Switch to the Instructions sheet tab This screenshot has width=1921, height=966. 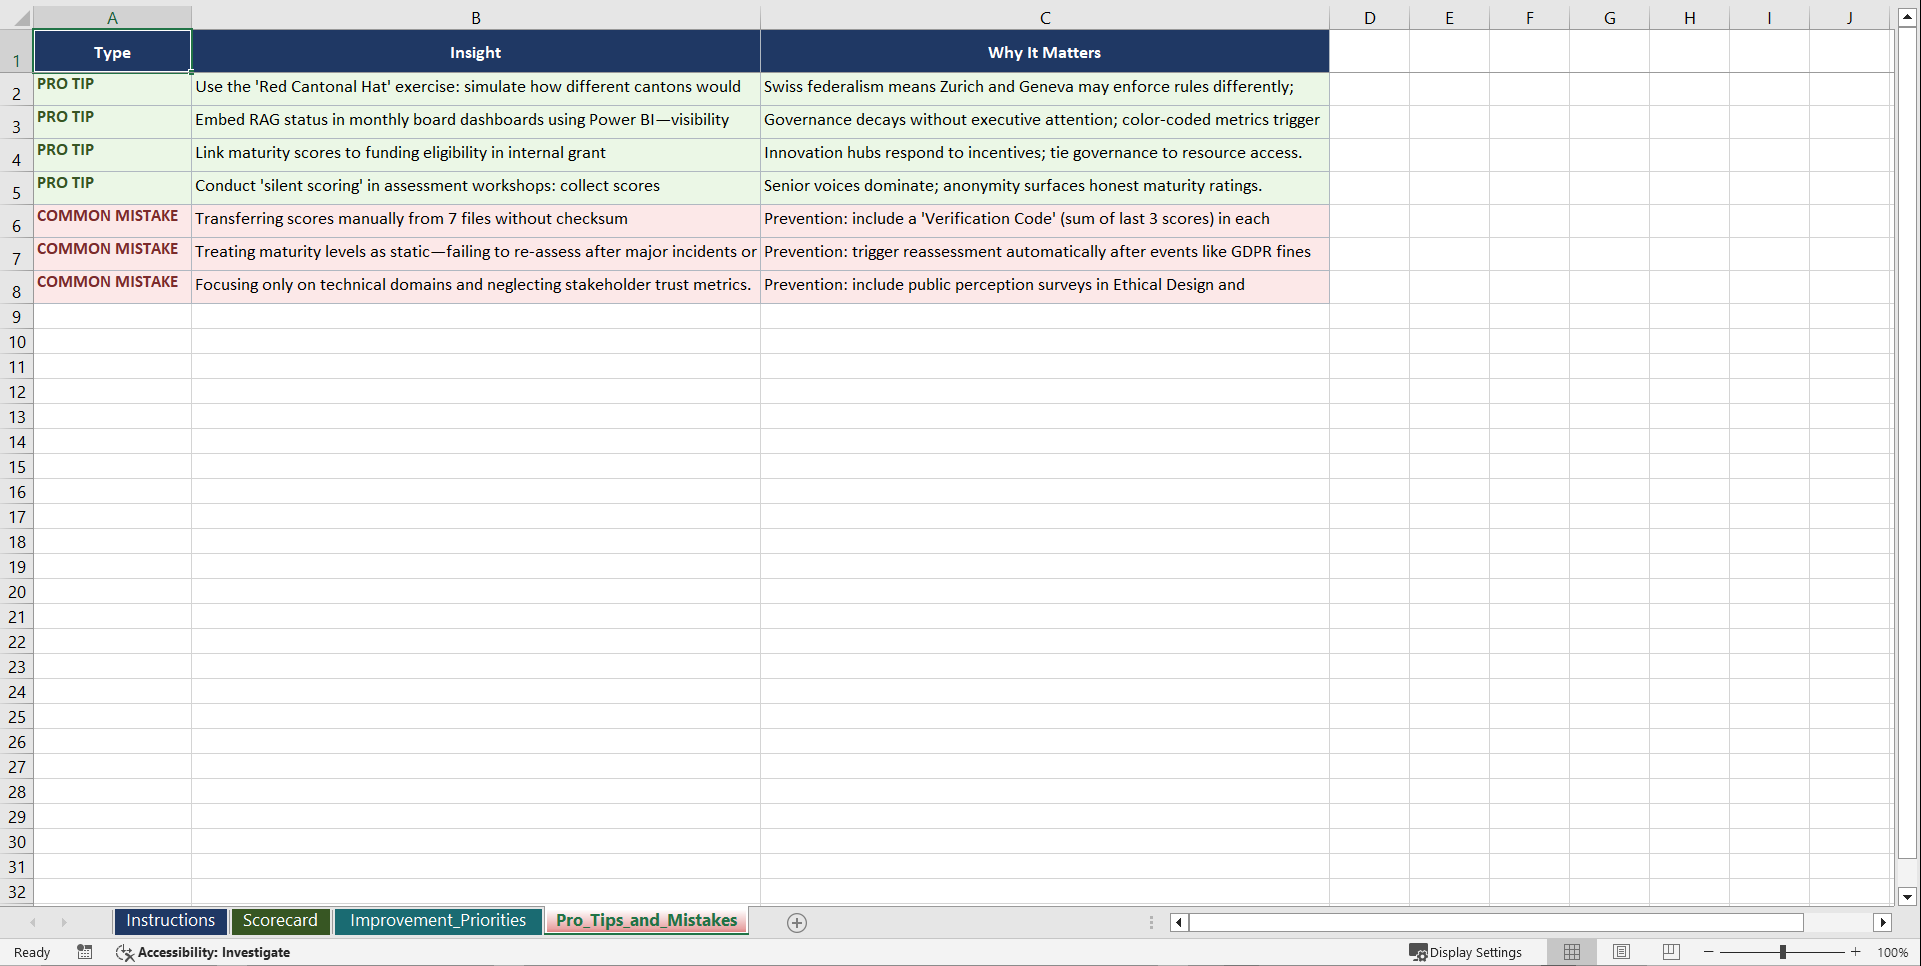point(170,920)
